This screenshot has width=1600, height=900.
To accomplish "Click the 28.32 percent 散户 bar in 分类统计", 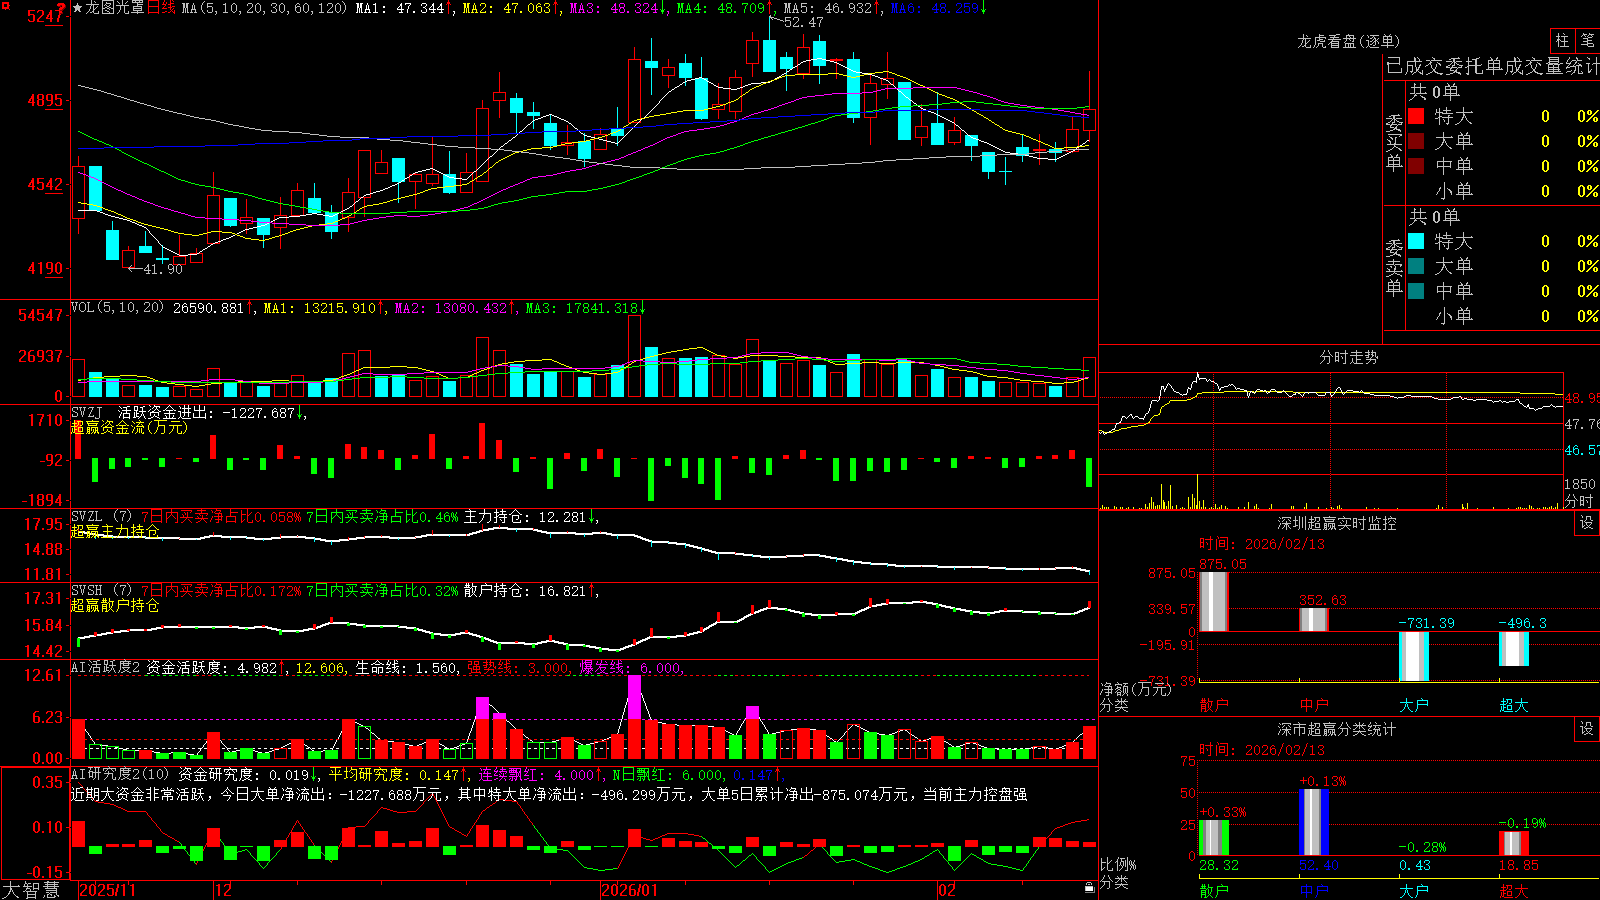I will [x=1214, y=837].
